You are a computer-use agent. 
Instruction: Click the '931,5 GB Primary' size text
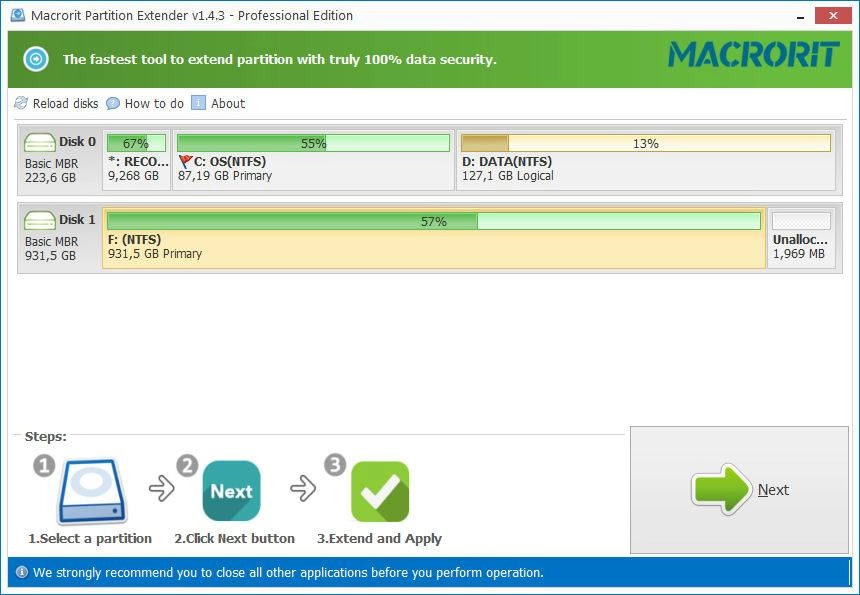coord(155,253)
